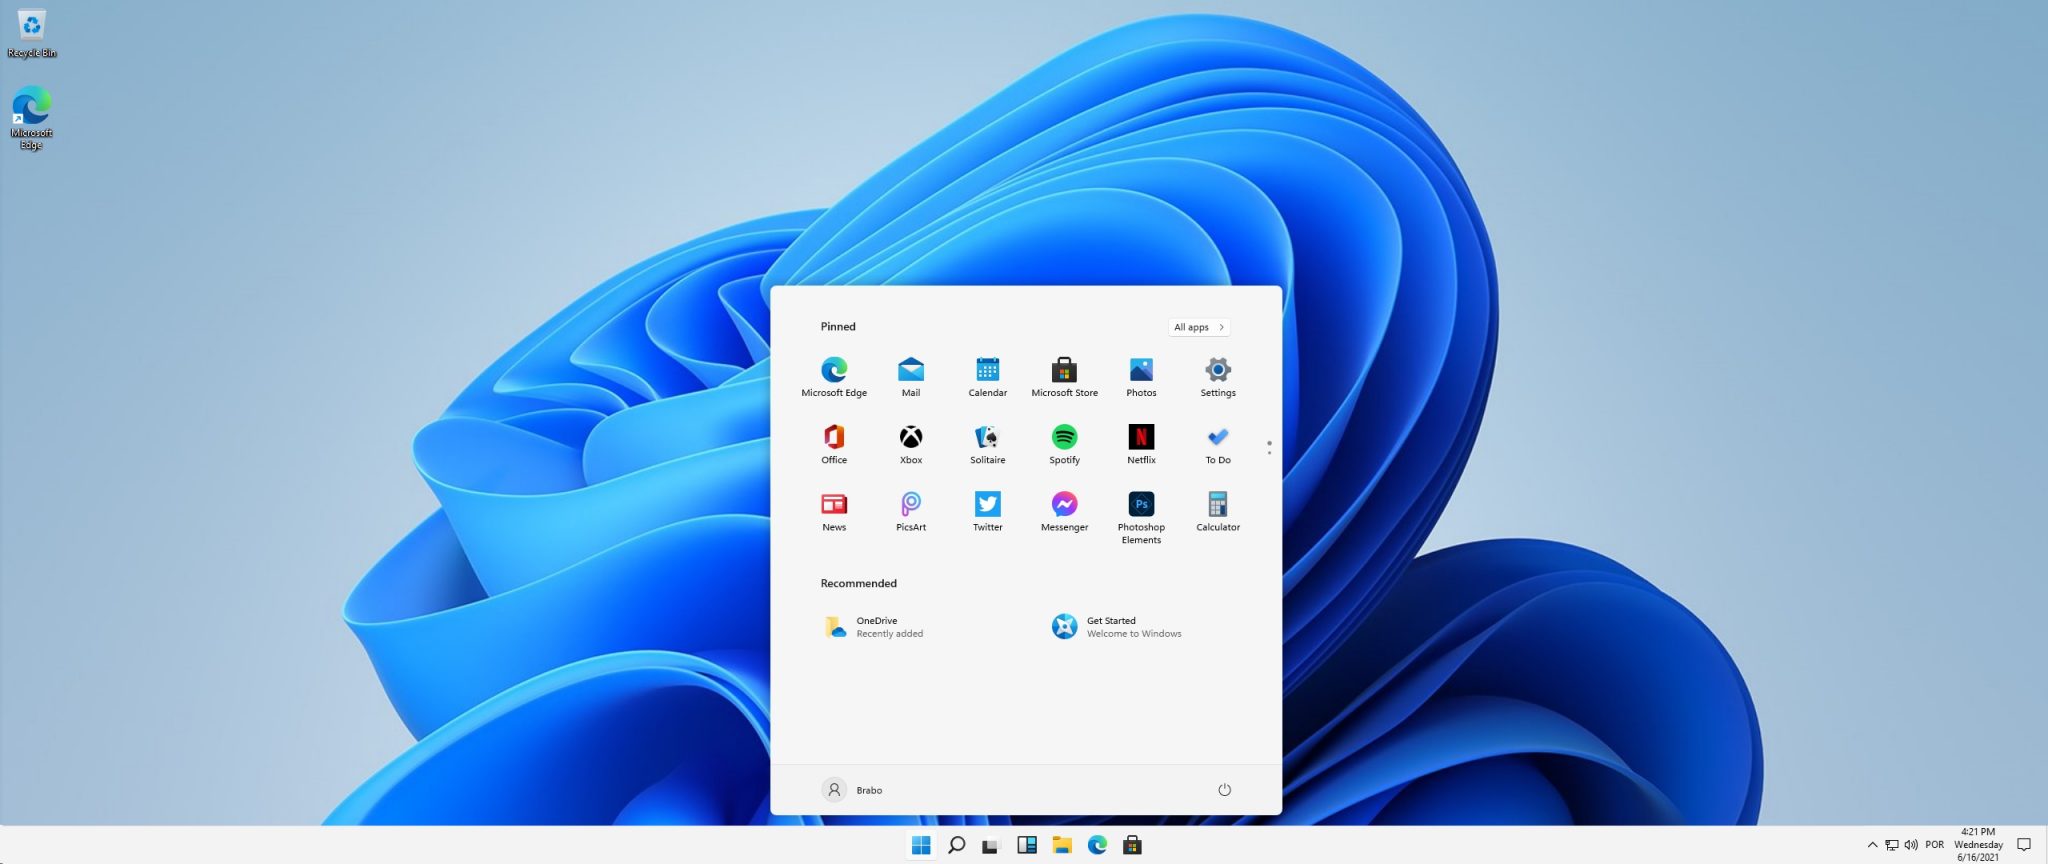Launch the Calculator app
Screen dimensions: 2048x864
pyautogui.click(x=1218, y=511)
